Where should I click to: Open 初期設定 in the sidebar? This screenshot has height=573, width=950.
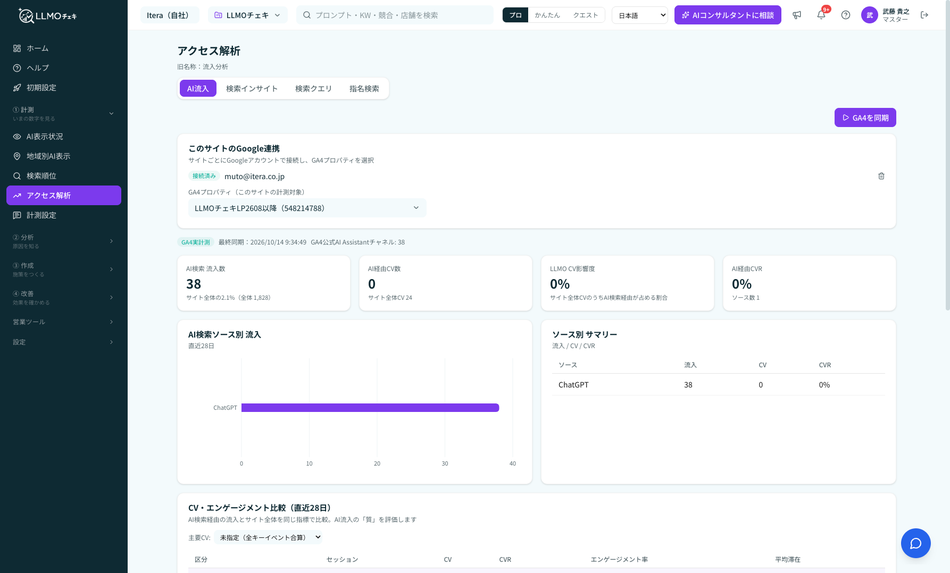coord(64,88)
